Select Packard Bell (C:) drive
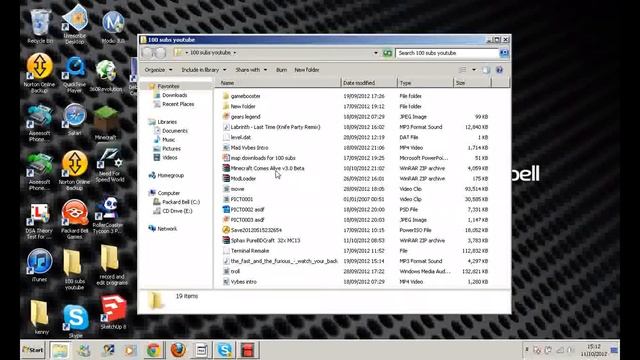Screen dimensions: 640x360 click(181, 202)
